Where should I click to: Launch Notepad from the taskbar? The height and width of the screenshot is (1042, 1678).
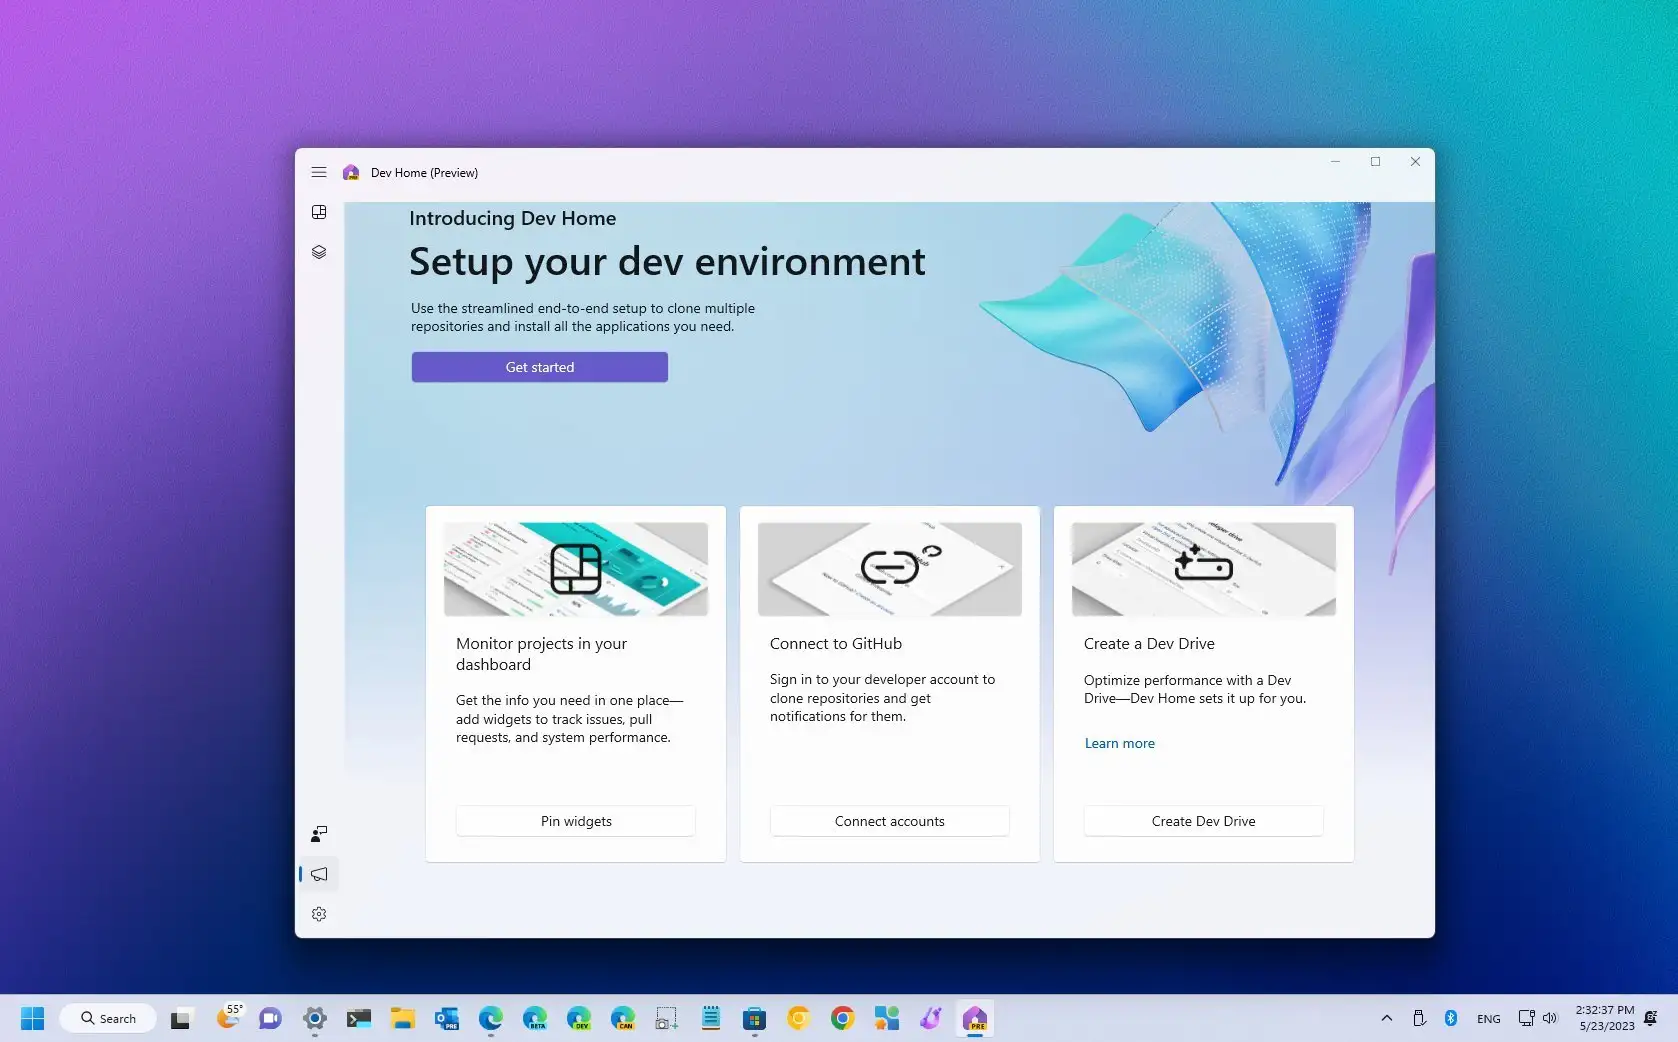[710, 1018]
